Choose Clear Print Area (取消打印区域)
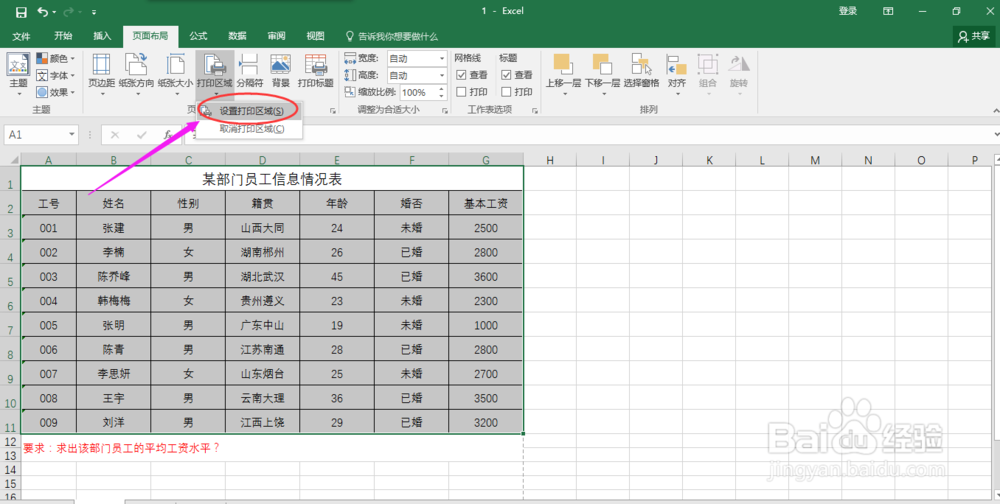 pyautogui.click(x=251, y=129)
